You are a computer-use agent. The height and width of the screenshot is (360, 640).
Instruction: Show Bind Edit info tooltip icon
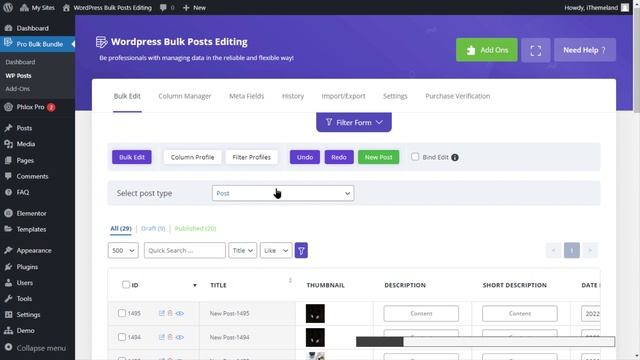point(455,158)
